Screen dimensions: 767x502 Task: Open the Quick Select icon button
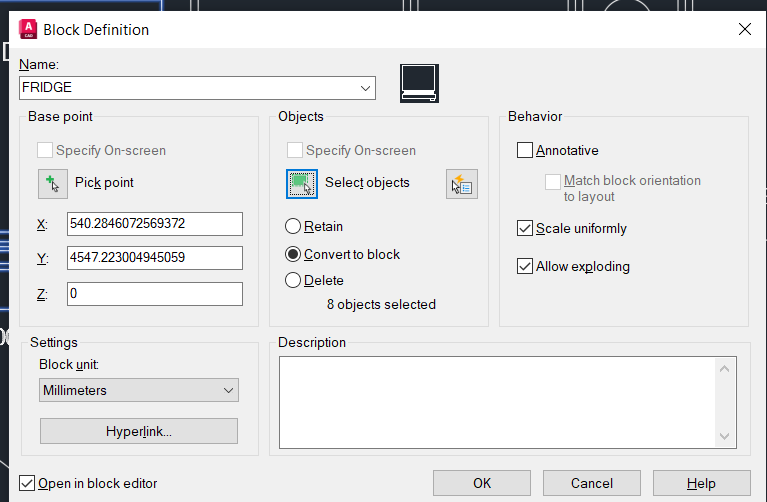click(462, 184)
